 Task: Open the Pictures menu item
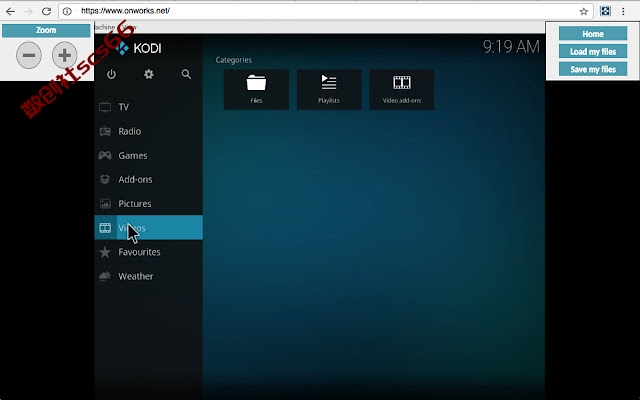149,203
